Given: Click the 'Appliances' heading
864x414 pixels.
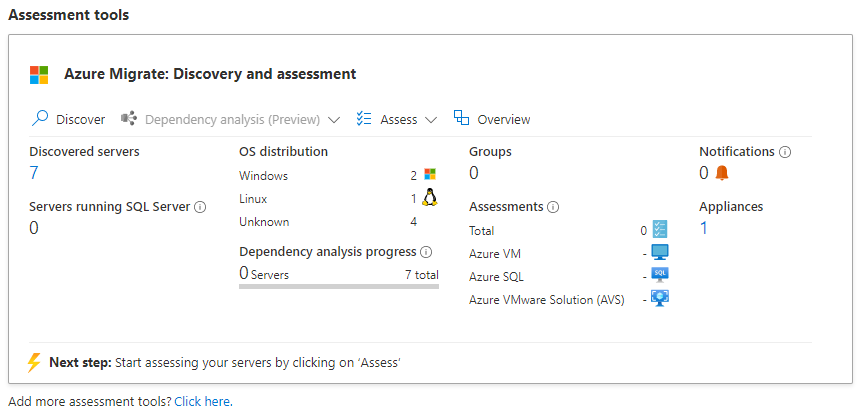Looking at the screenshot, I should 731,207.
